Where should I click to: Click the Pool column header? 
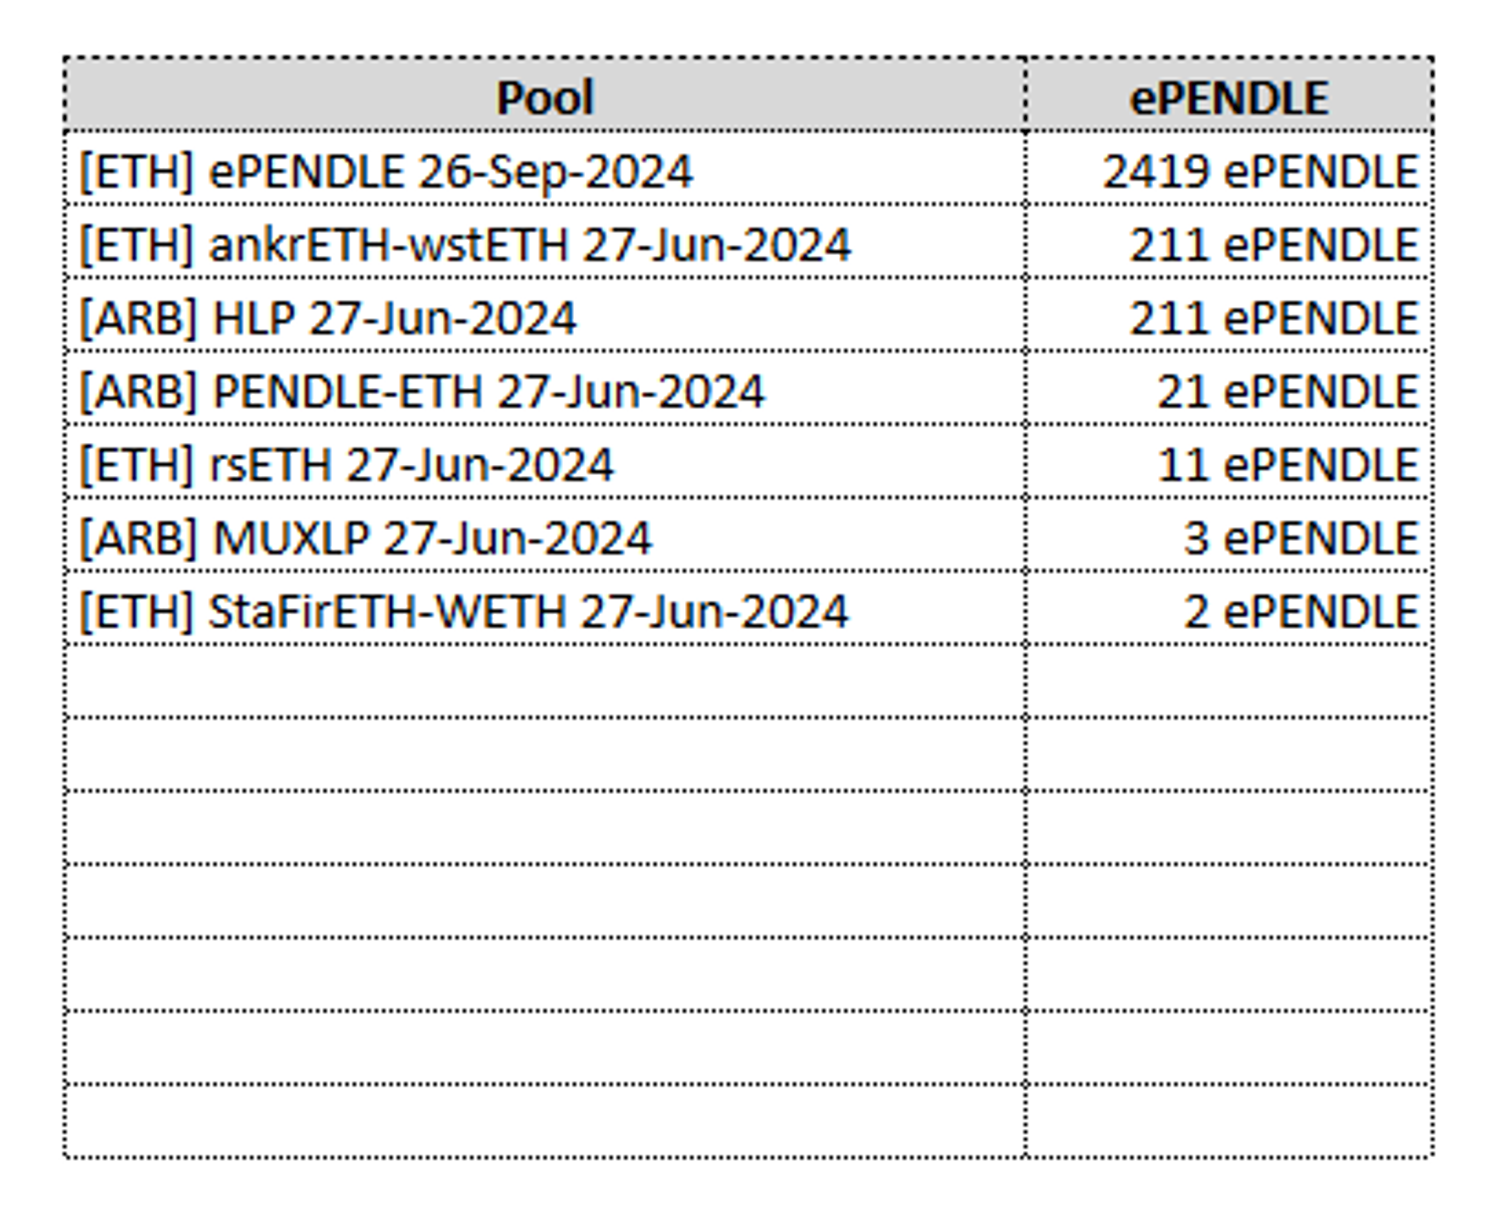(545, 97)
